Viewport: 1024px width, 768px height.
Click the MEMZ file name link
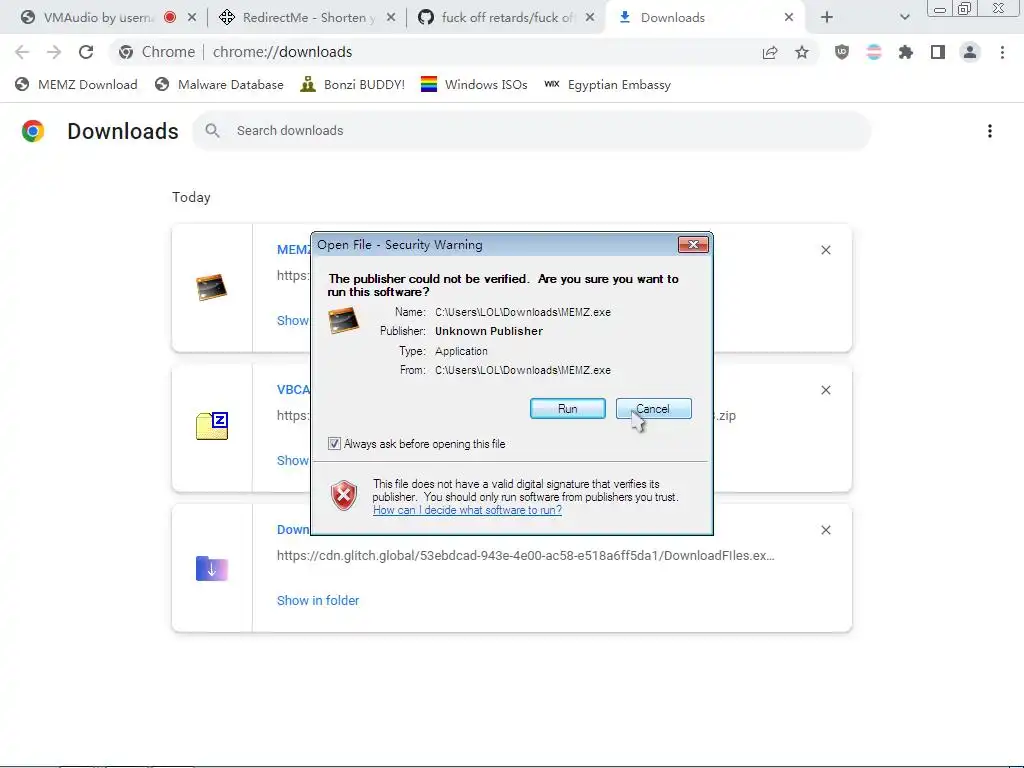pyautogui.click(x=293, y=249)
